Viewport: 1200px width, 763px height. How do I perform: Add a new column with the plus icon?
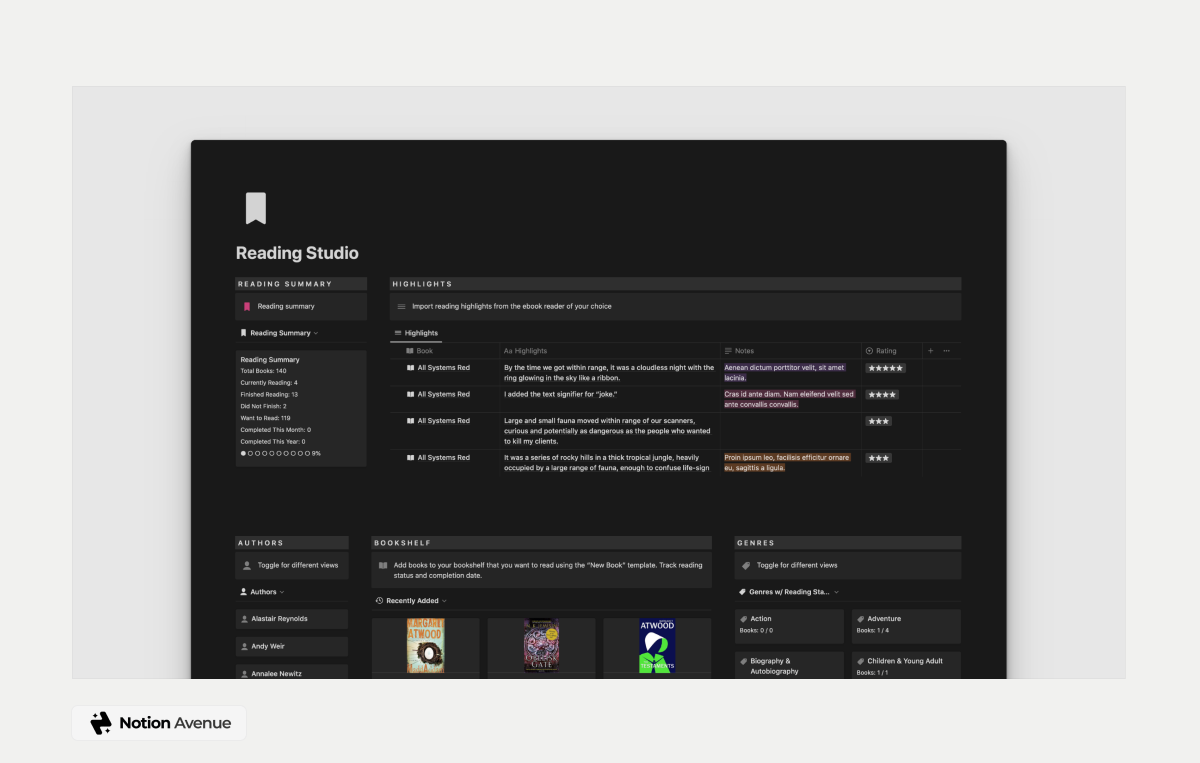[x=930, y=351]
